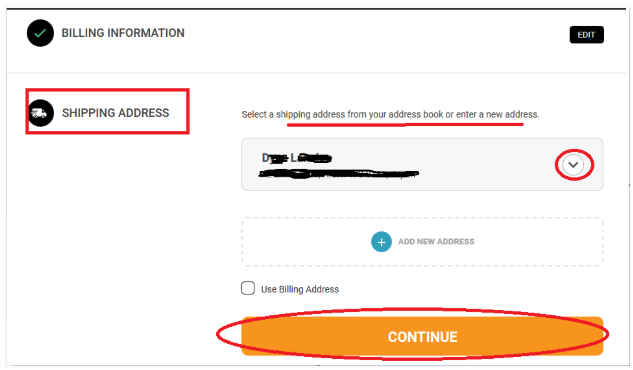Click the shipping truck icon

click(40, 113)
